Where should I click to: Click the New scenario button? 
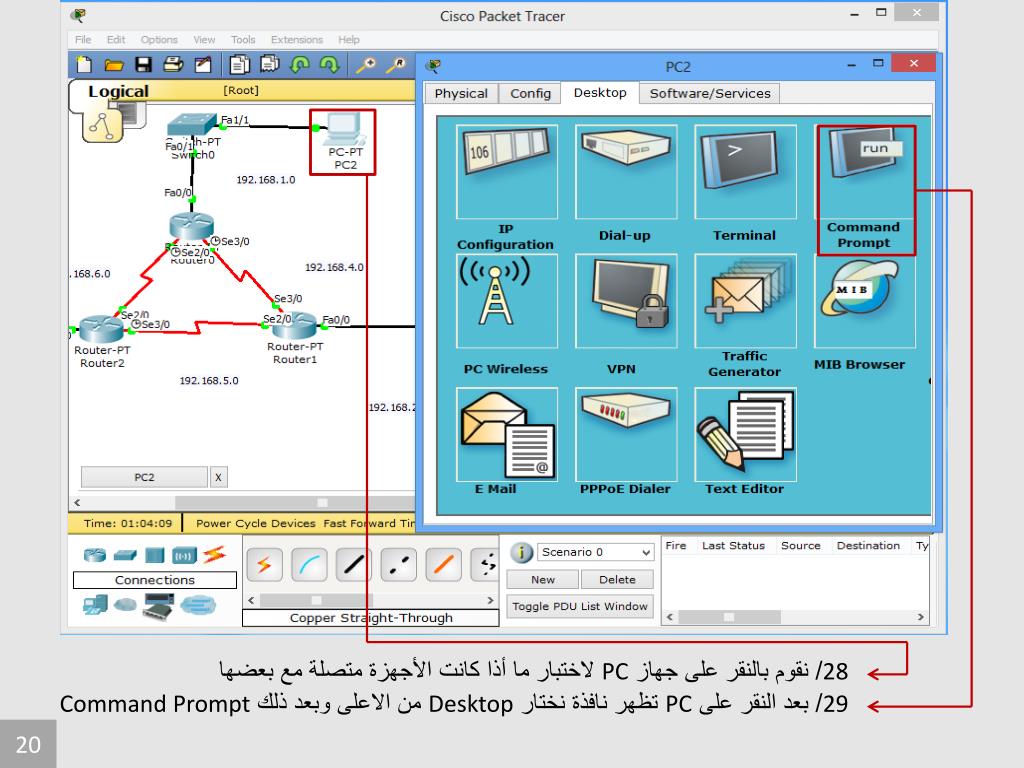point(543,579)
